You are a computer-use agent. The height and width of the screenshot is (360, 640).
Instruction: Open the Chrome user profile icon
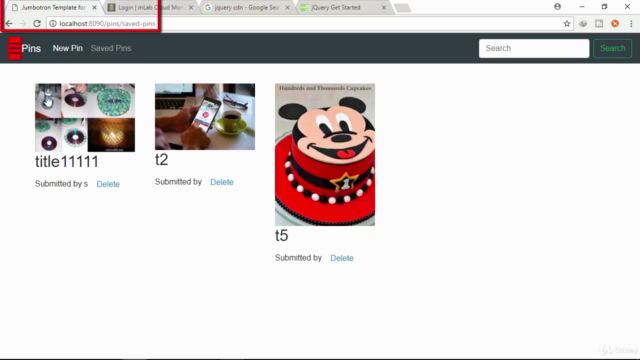tap(557, 7)
